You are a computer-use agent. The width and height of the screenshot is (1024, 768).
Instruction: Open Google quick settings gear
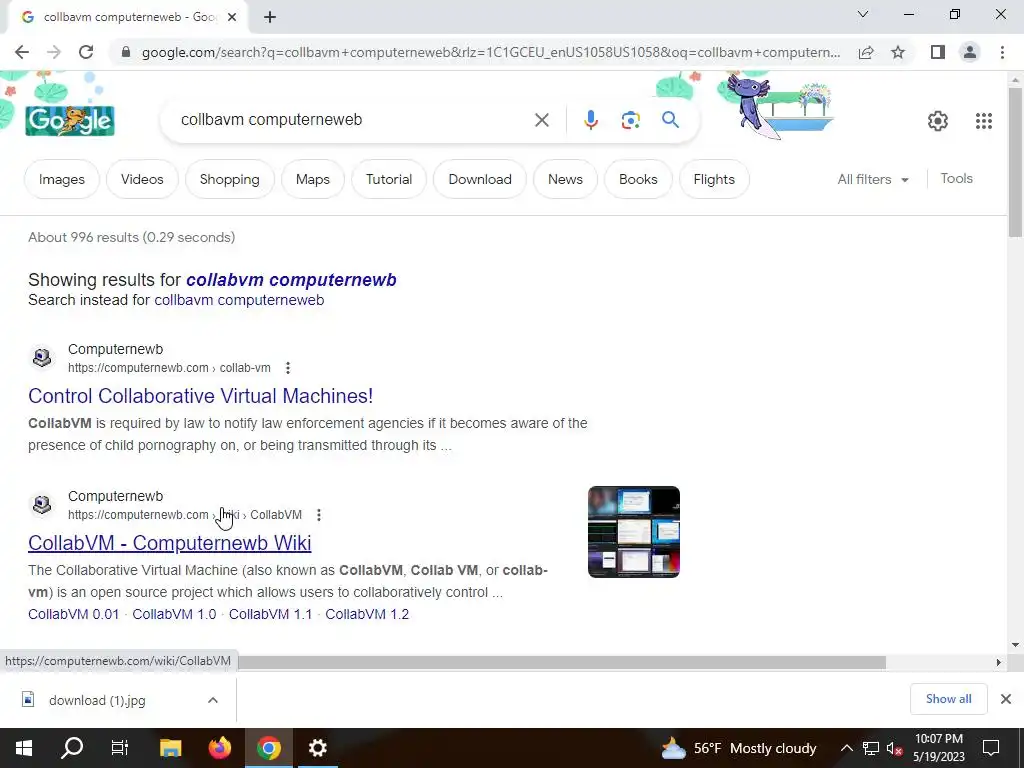pos(938,121)
